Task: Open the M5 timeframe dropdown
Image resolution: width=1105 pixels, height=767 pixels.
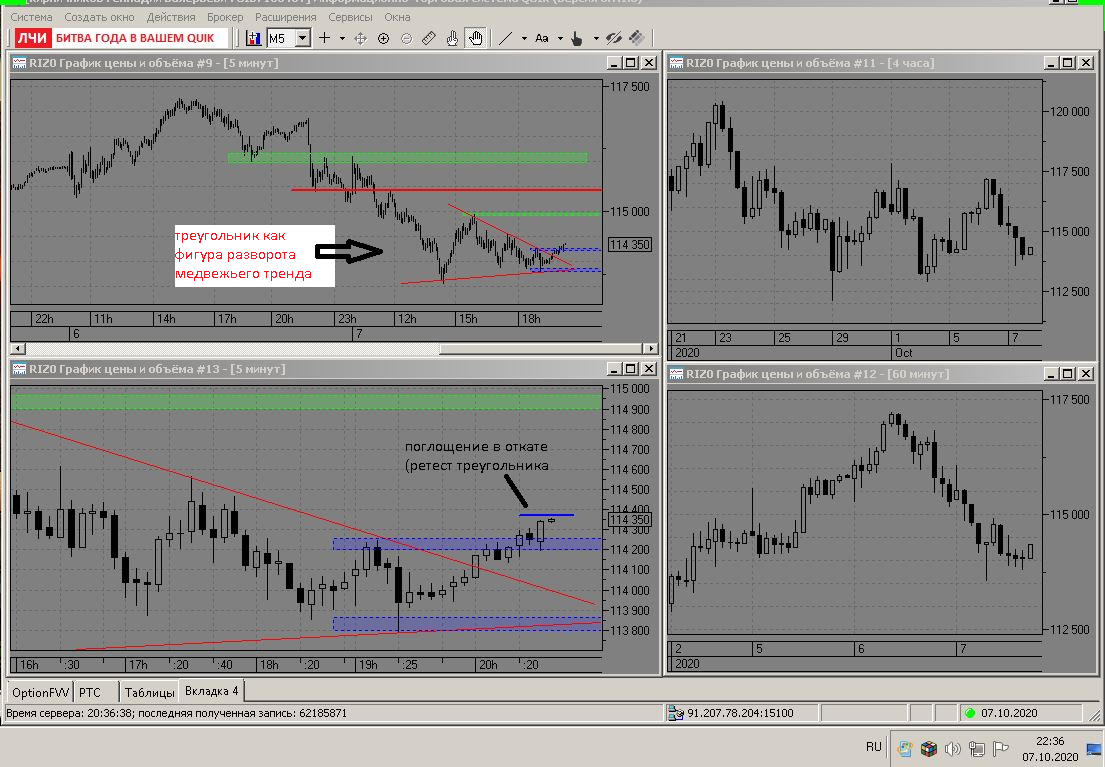Action: pos(303,38)
